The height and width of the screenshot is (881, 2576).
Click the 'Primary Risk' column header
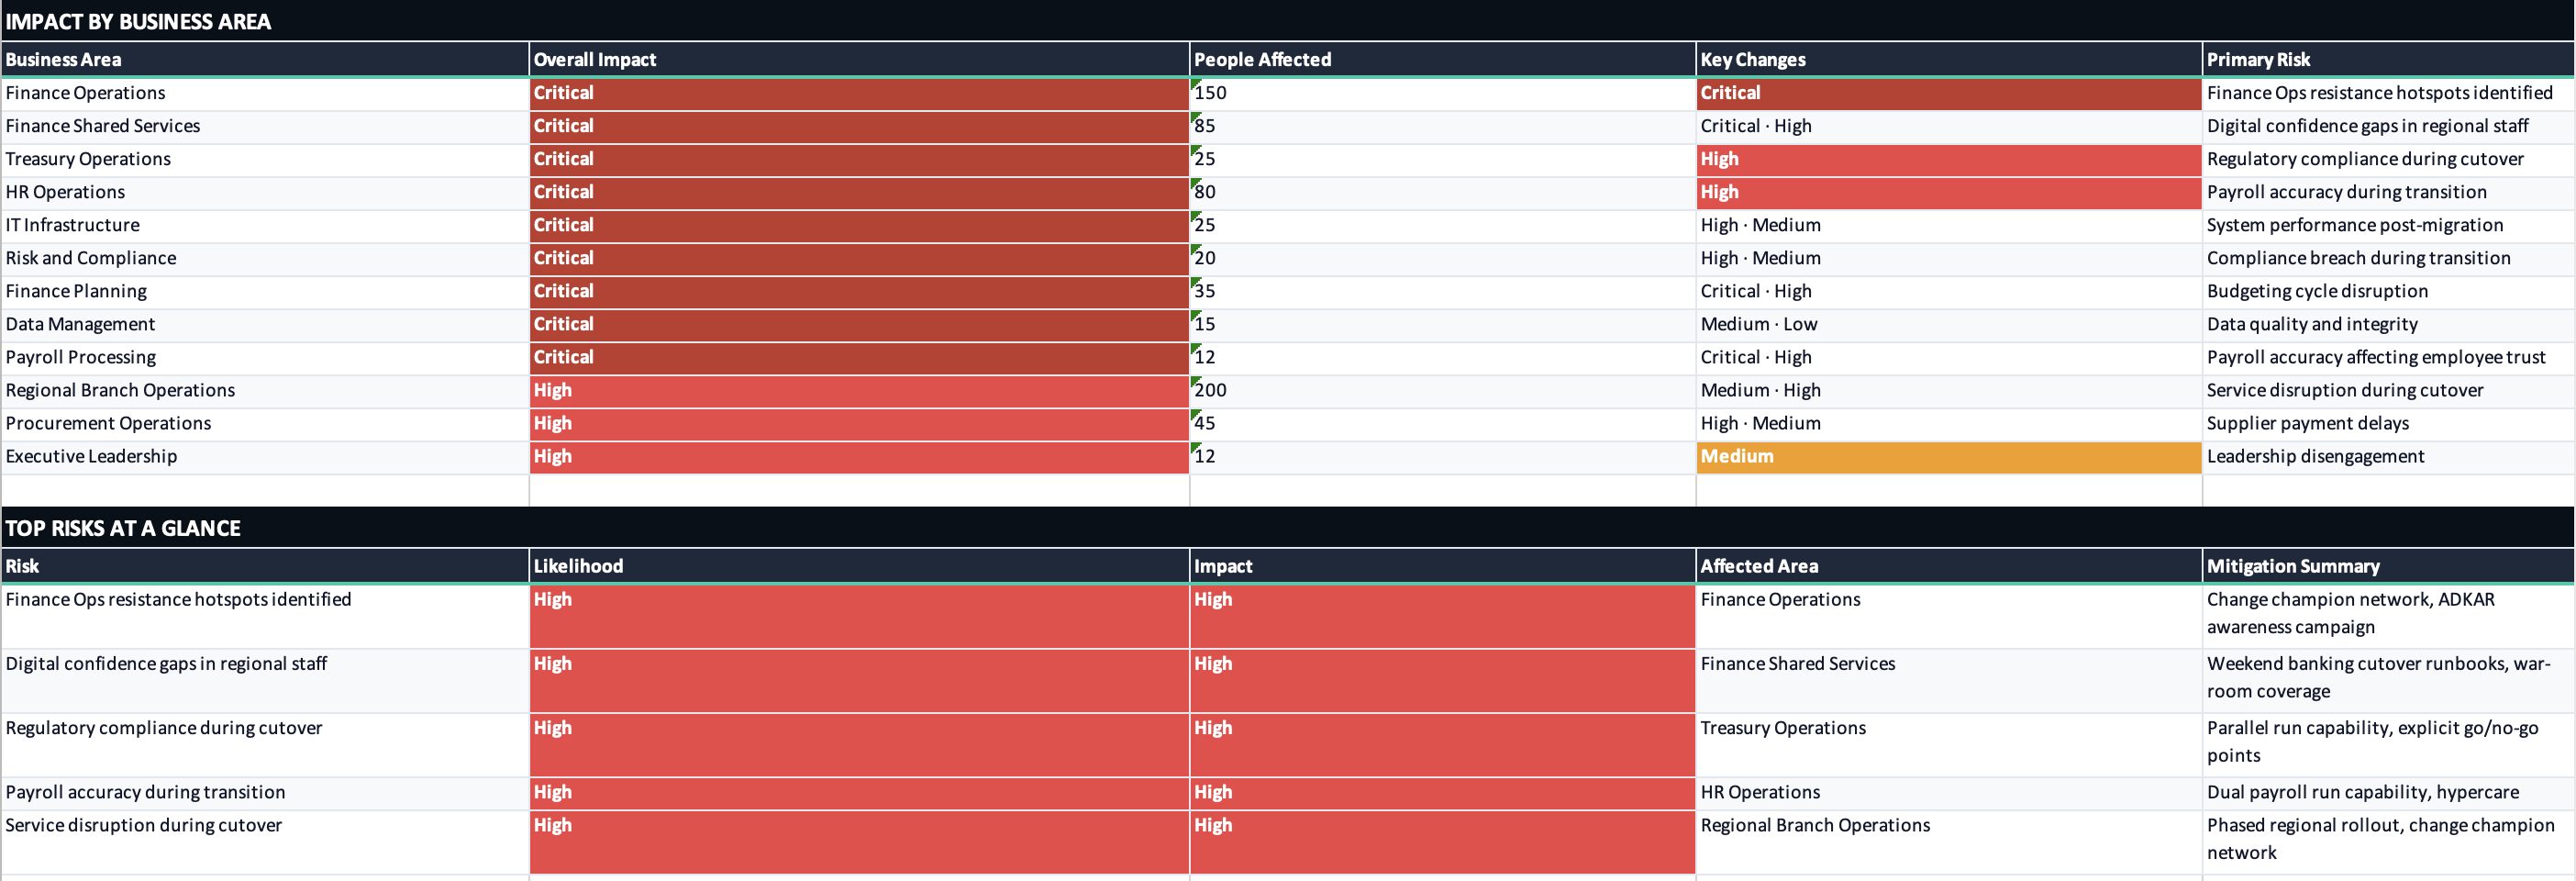pos(2388,59)
